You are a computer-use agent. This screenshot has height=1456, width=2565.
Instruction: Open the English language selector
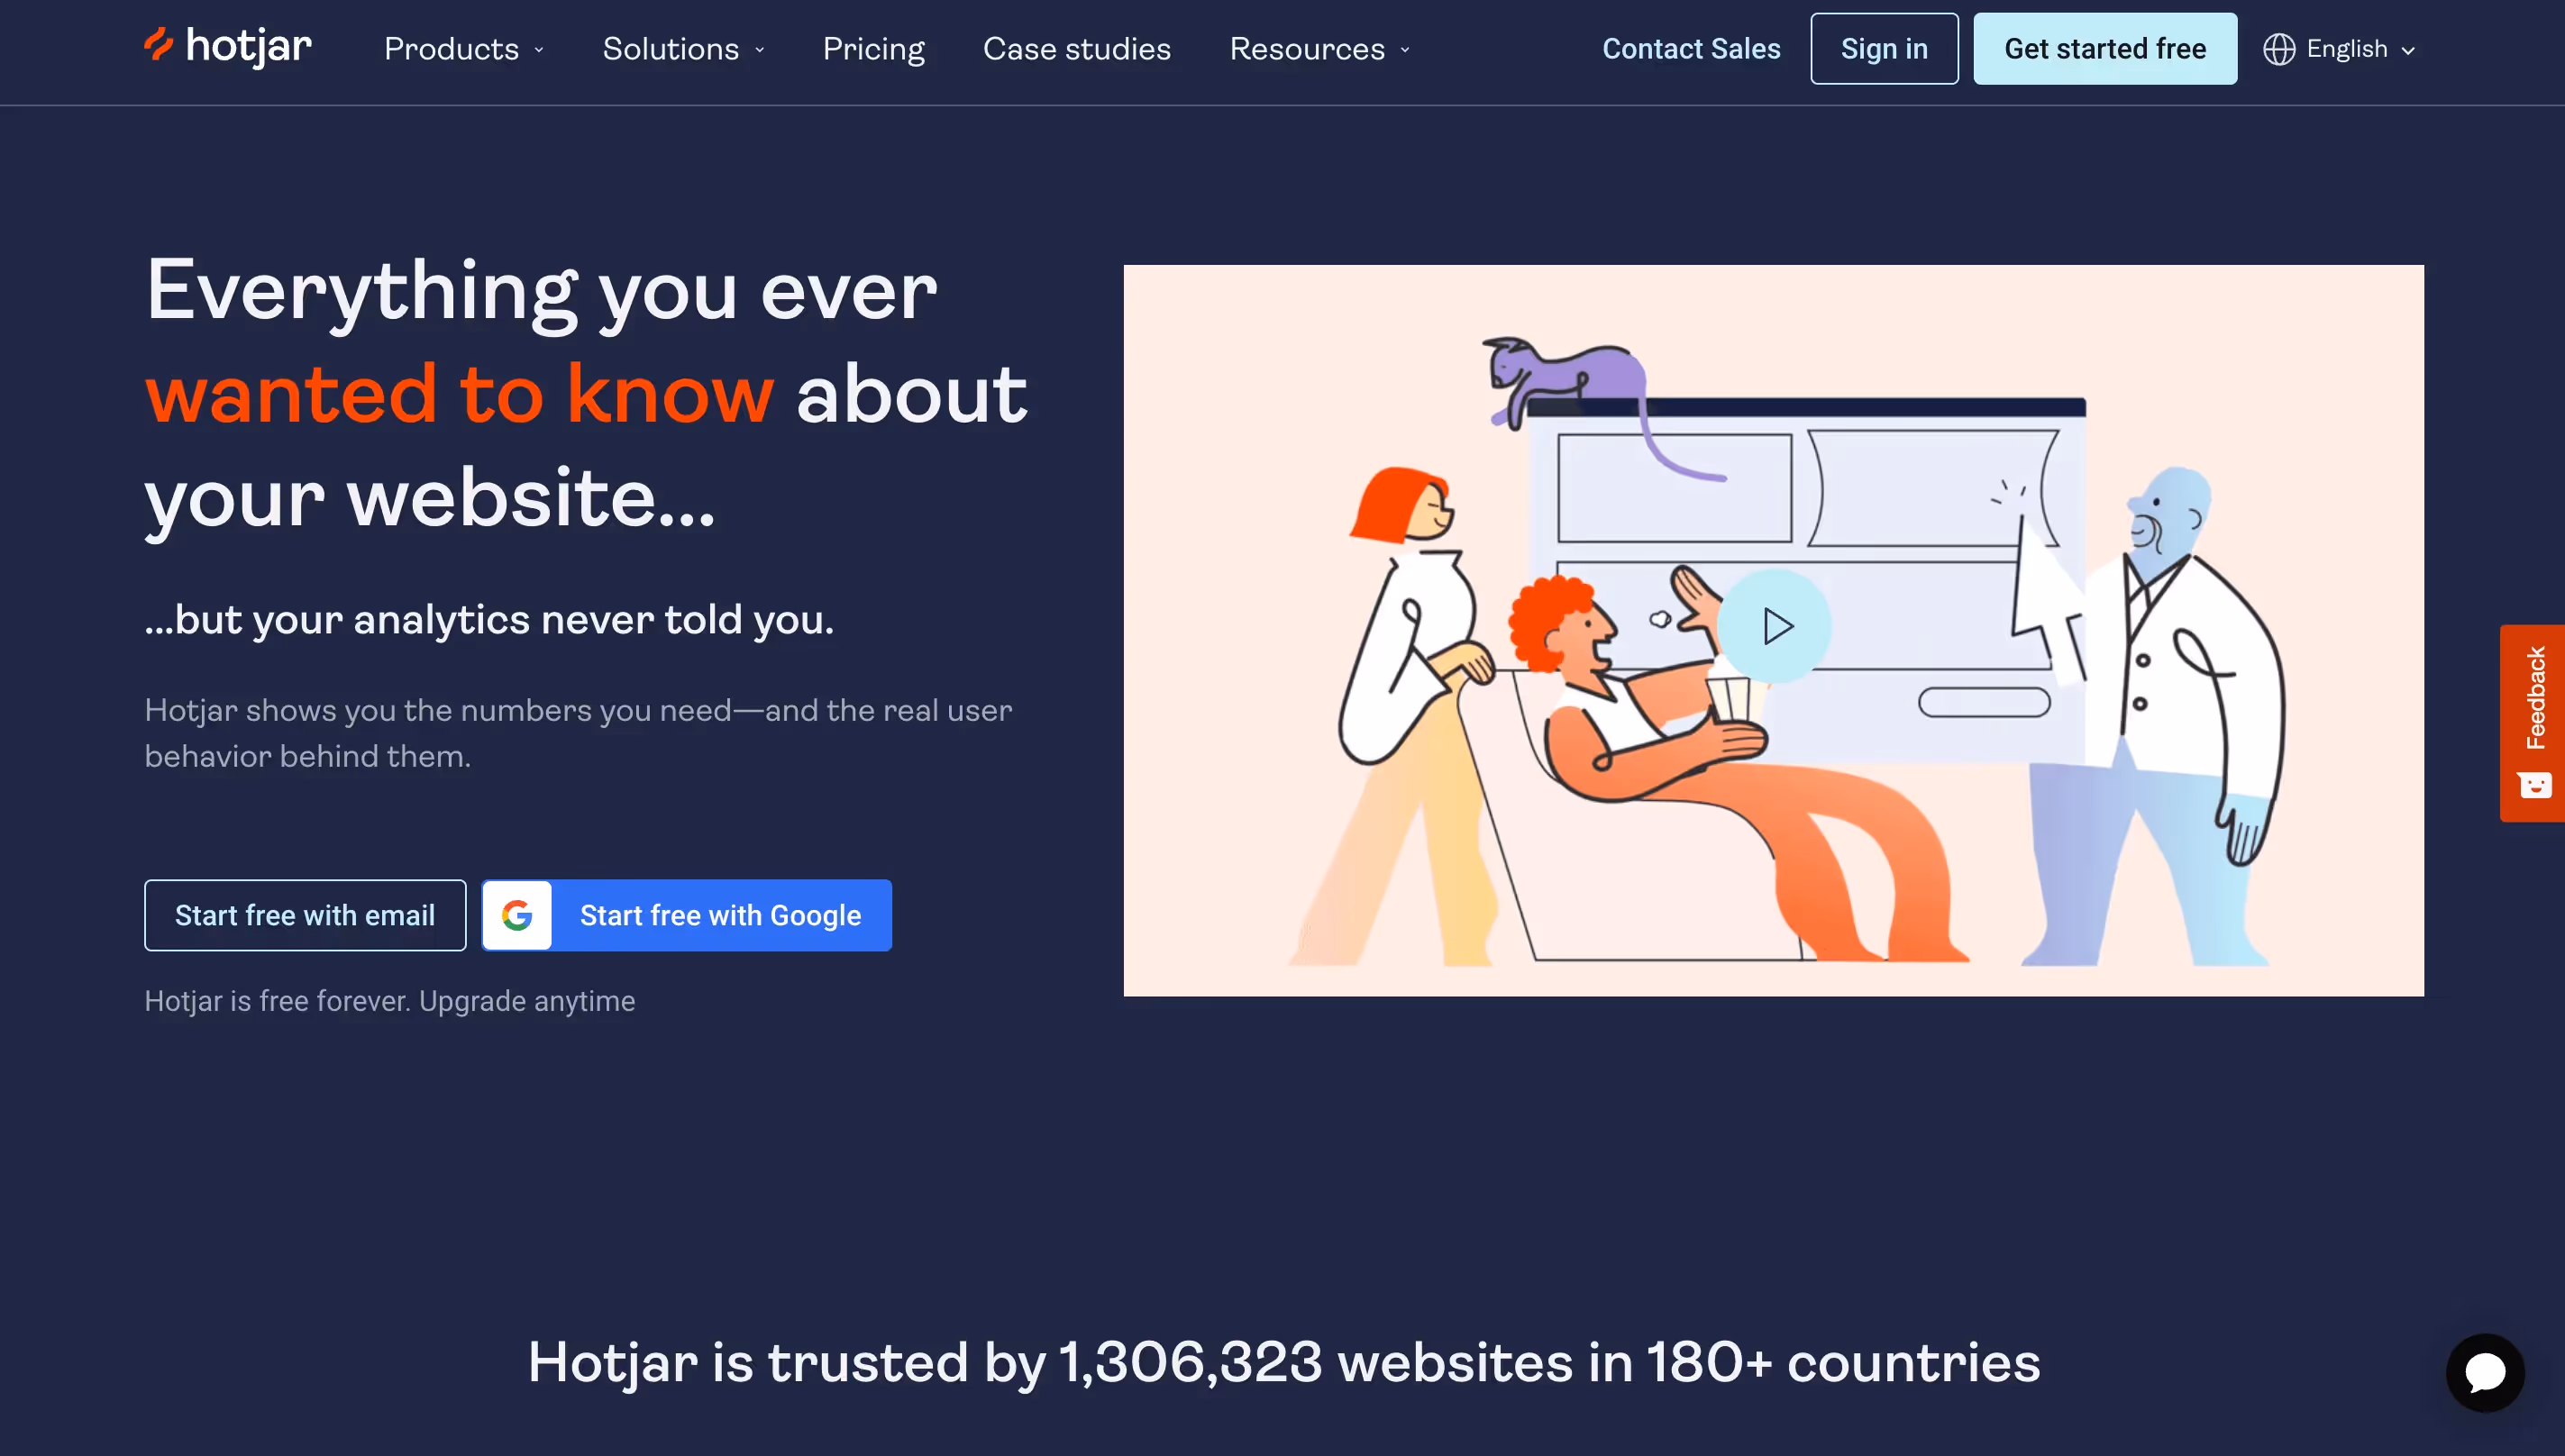tap(2339, 49)
